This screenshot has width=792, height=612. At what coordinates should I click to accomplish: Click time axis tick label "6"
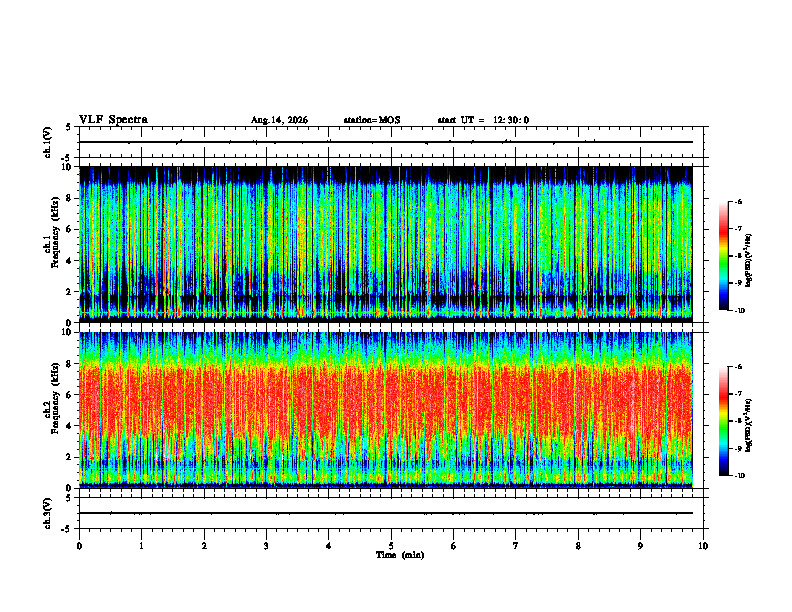tap(454, 546)
